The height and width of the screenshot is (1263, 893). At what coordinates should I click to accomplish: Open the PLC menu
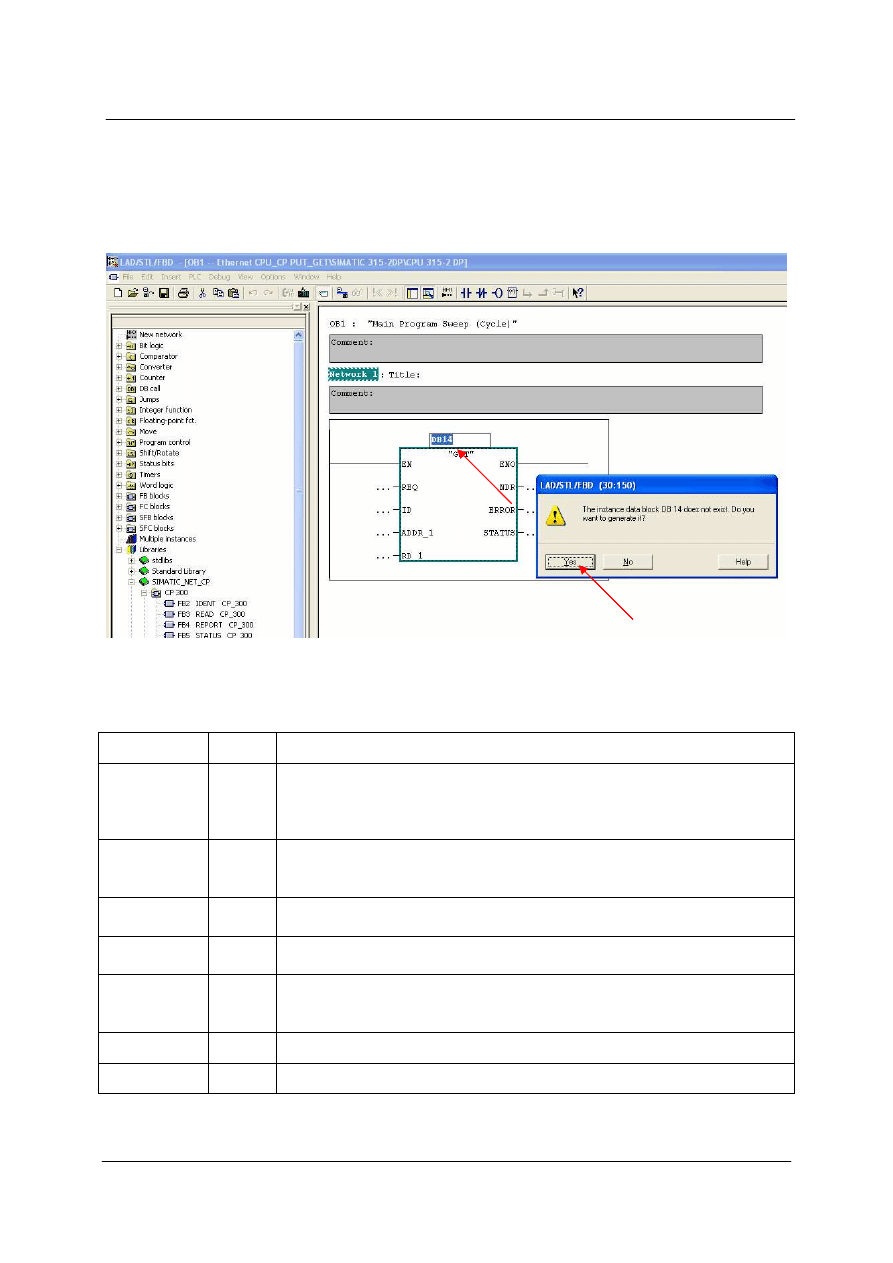194,276
